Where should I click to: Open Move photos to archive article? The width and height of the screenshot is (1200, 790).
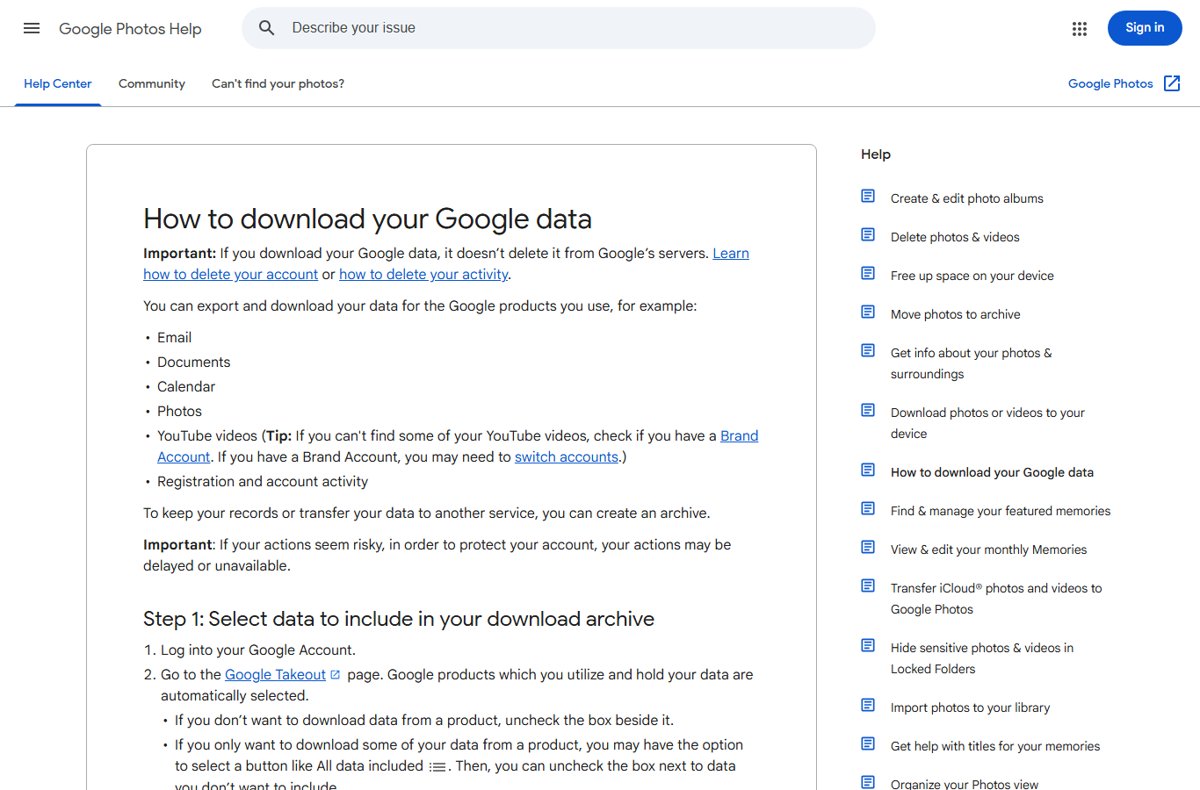click(x=956, y=314)
